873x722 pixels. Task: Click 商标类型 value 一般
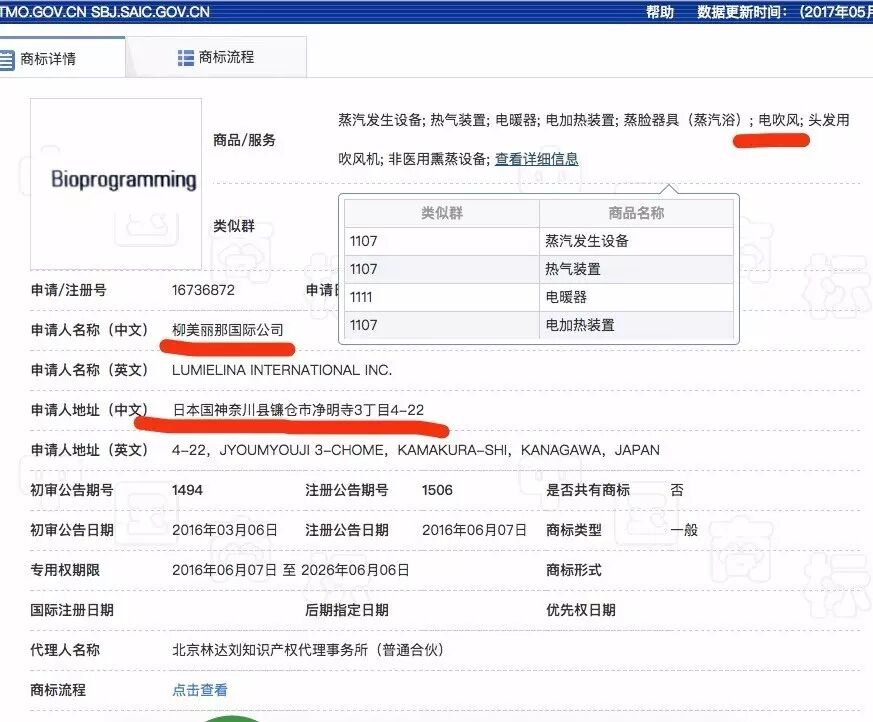pos(684,530)
